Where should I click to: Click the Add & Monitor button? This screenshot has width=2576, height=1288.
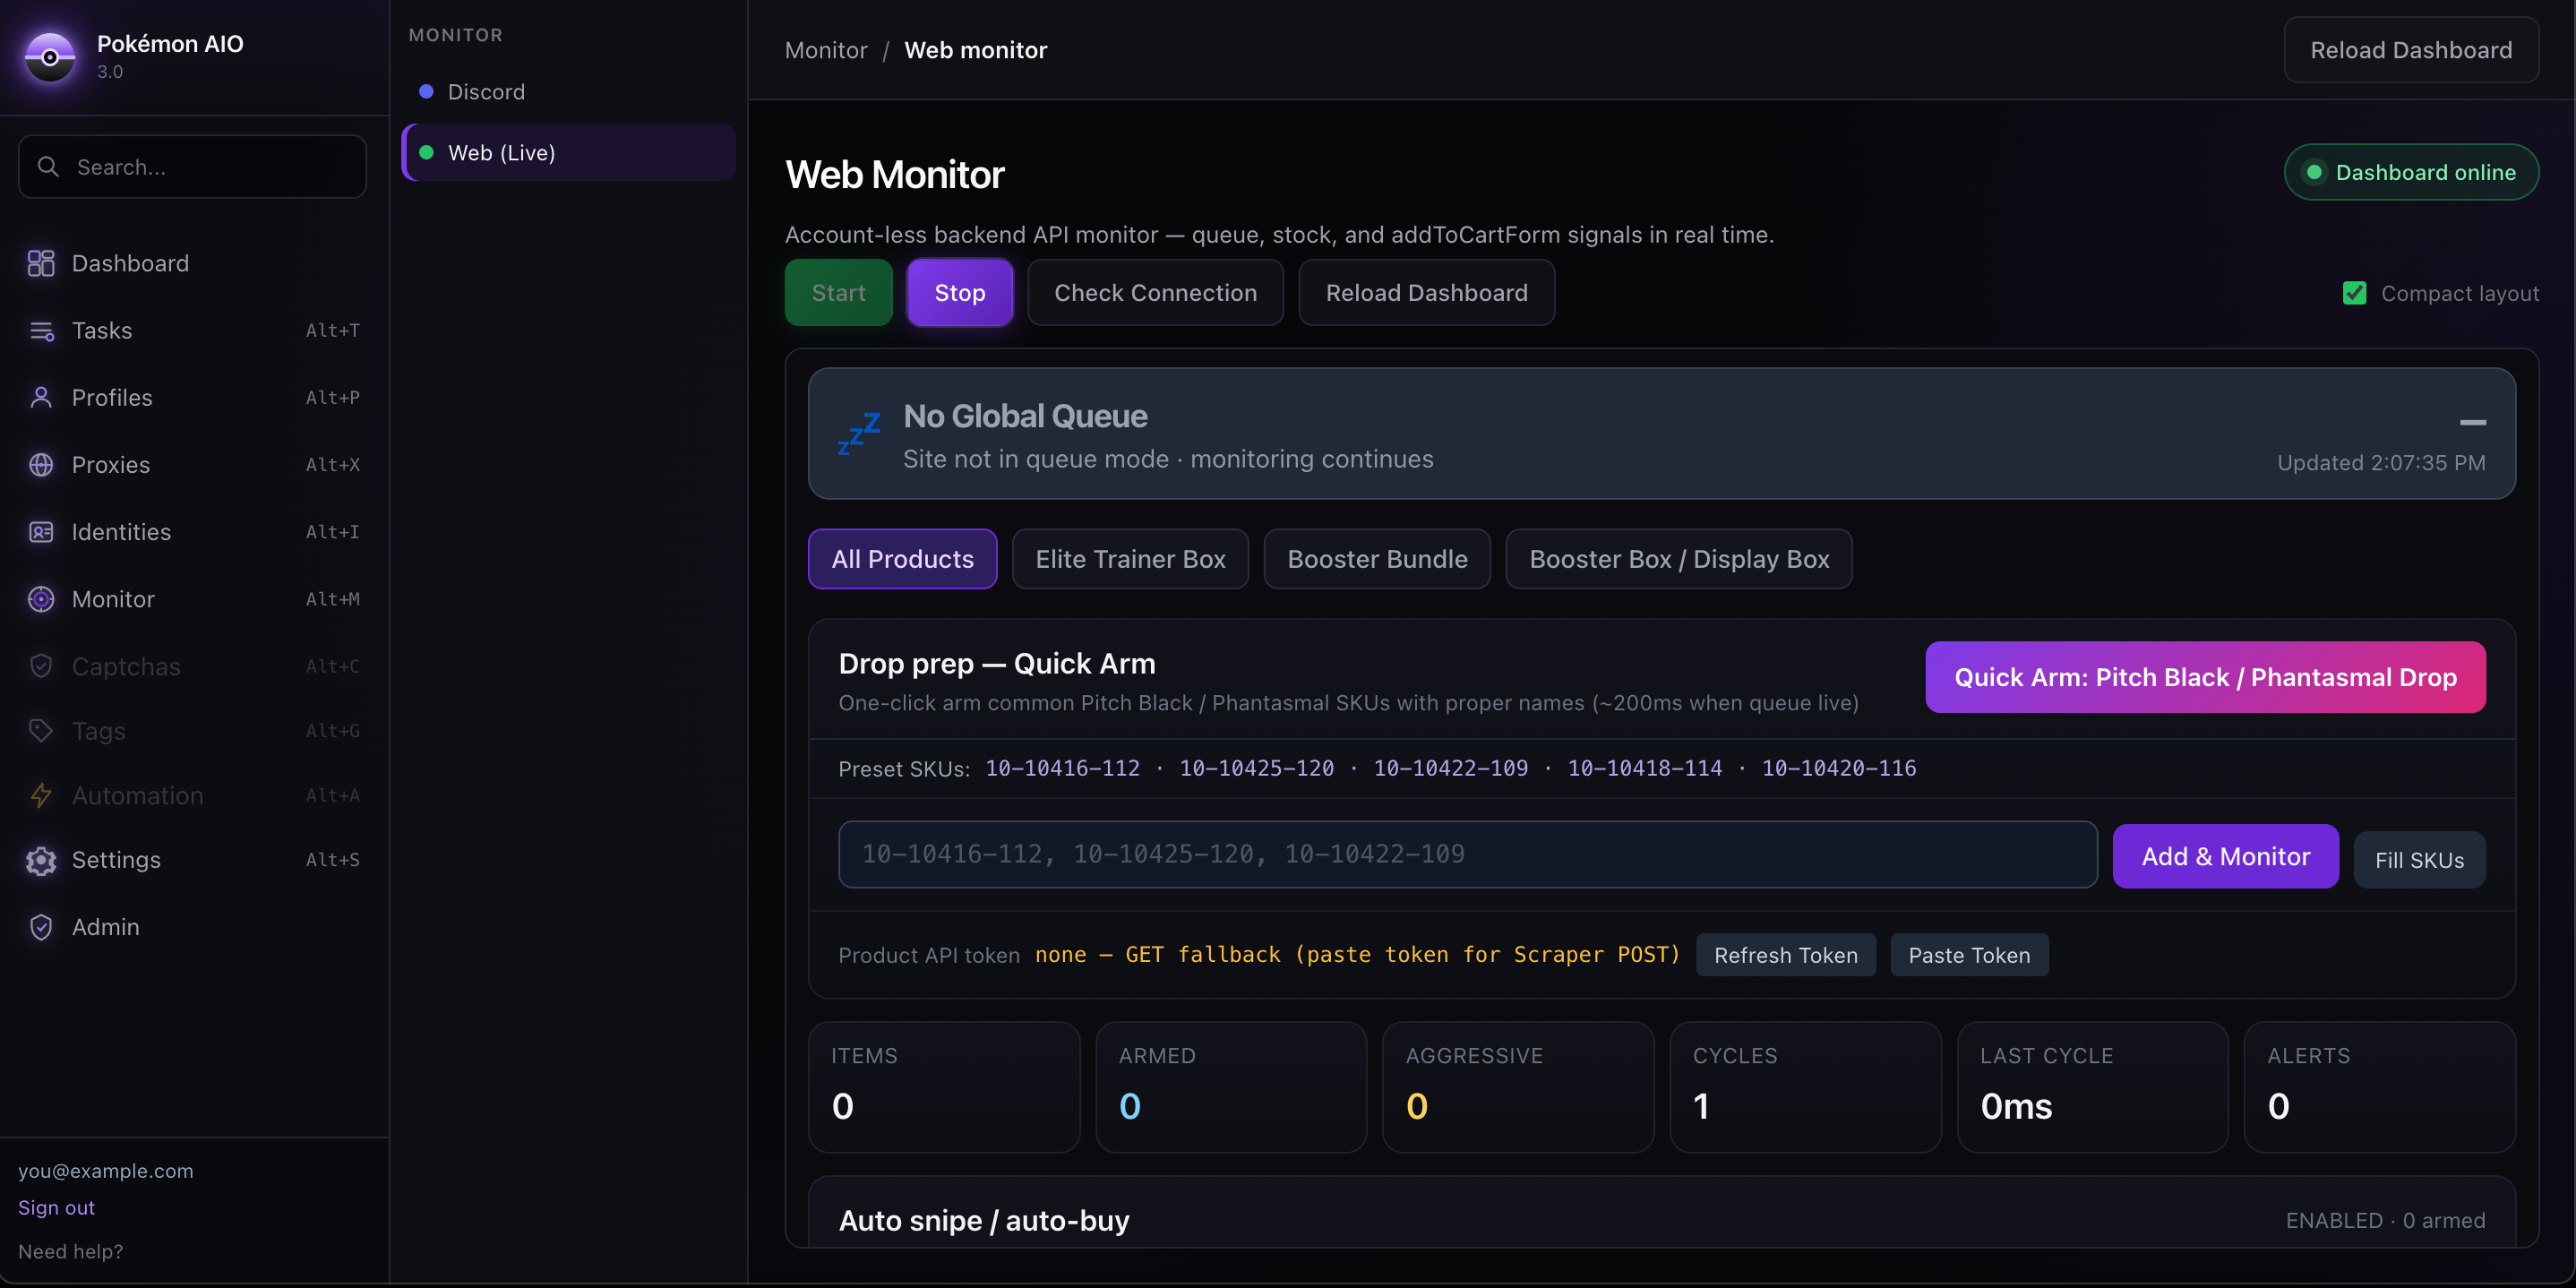2225,856
